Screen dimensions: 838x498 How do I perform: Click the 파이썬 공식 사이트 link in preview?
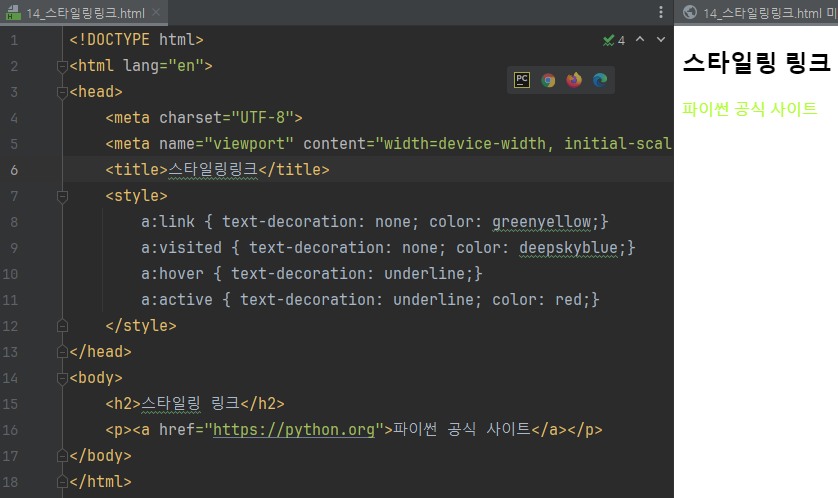pos(749,109)
